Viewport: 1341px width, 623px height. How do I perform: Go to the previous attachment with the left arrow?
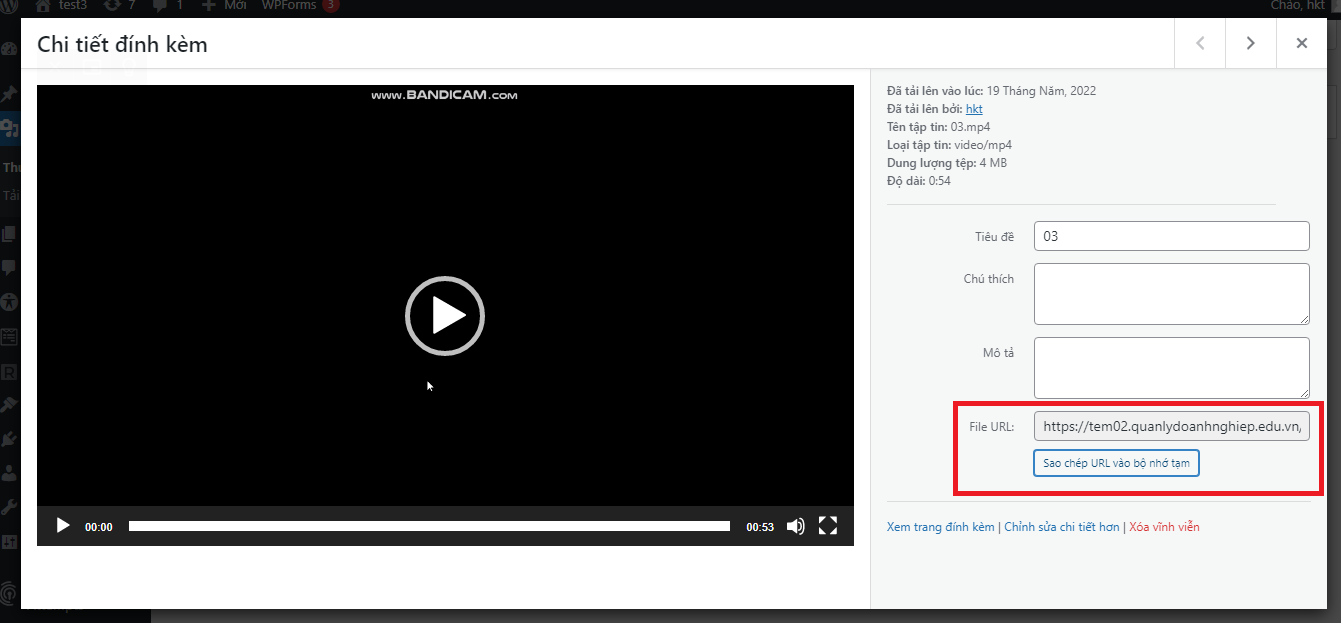point(1200,43)
